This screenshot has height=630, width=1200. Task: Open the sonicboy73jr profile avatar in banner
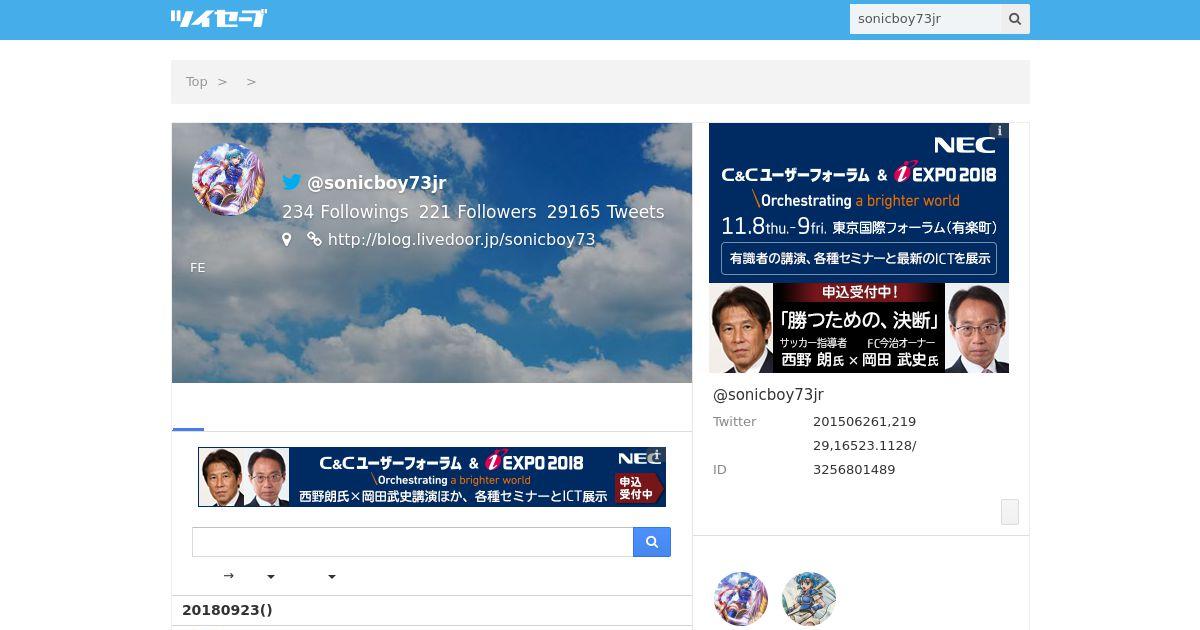tap(228, 180)
